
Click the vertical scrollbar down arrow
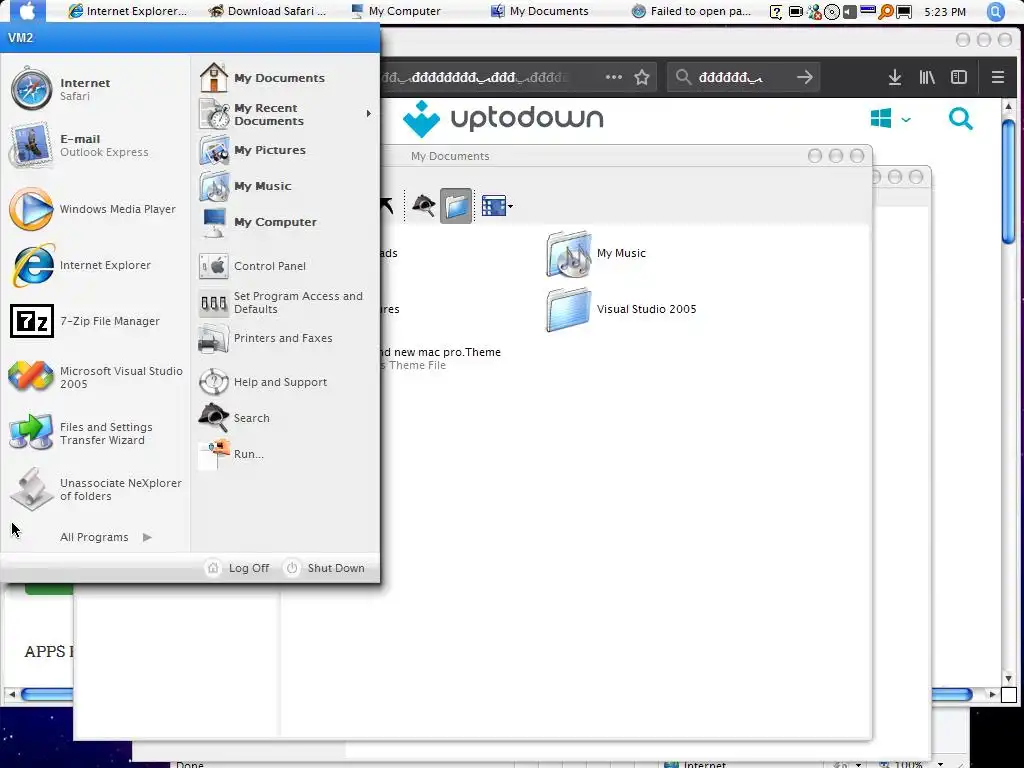click(1008, 679)
